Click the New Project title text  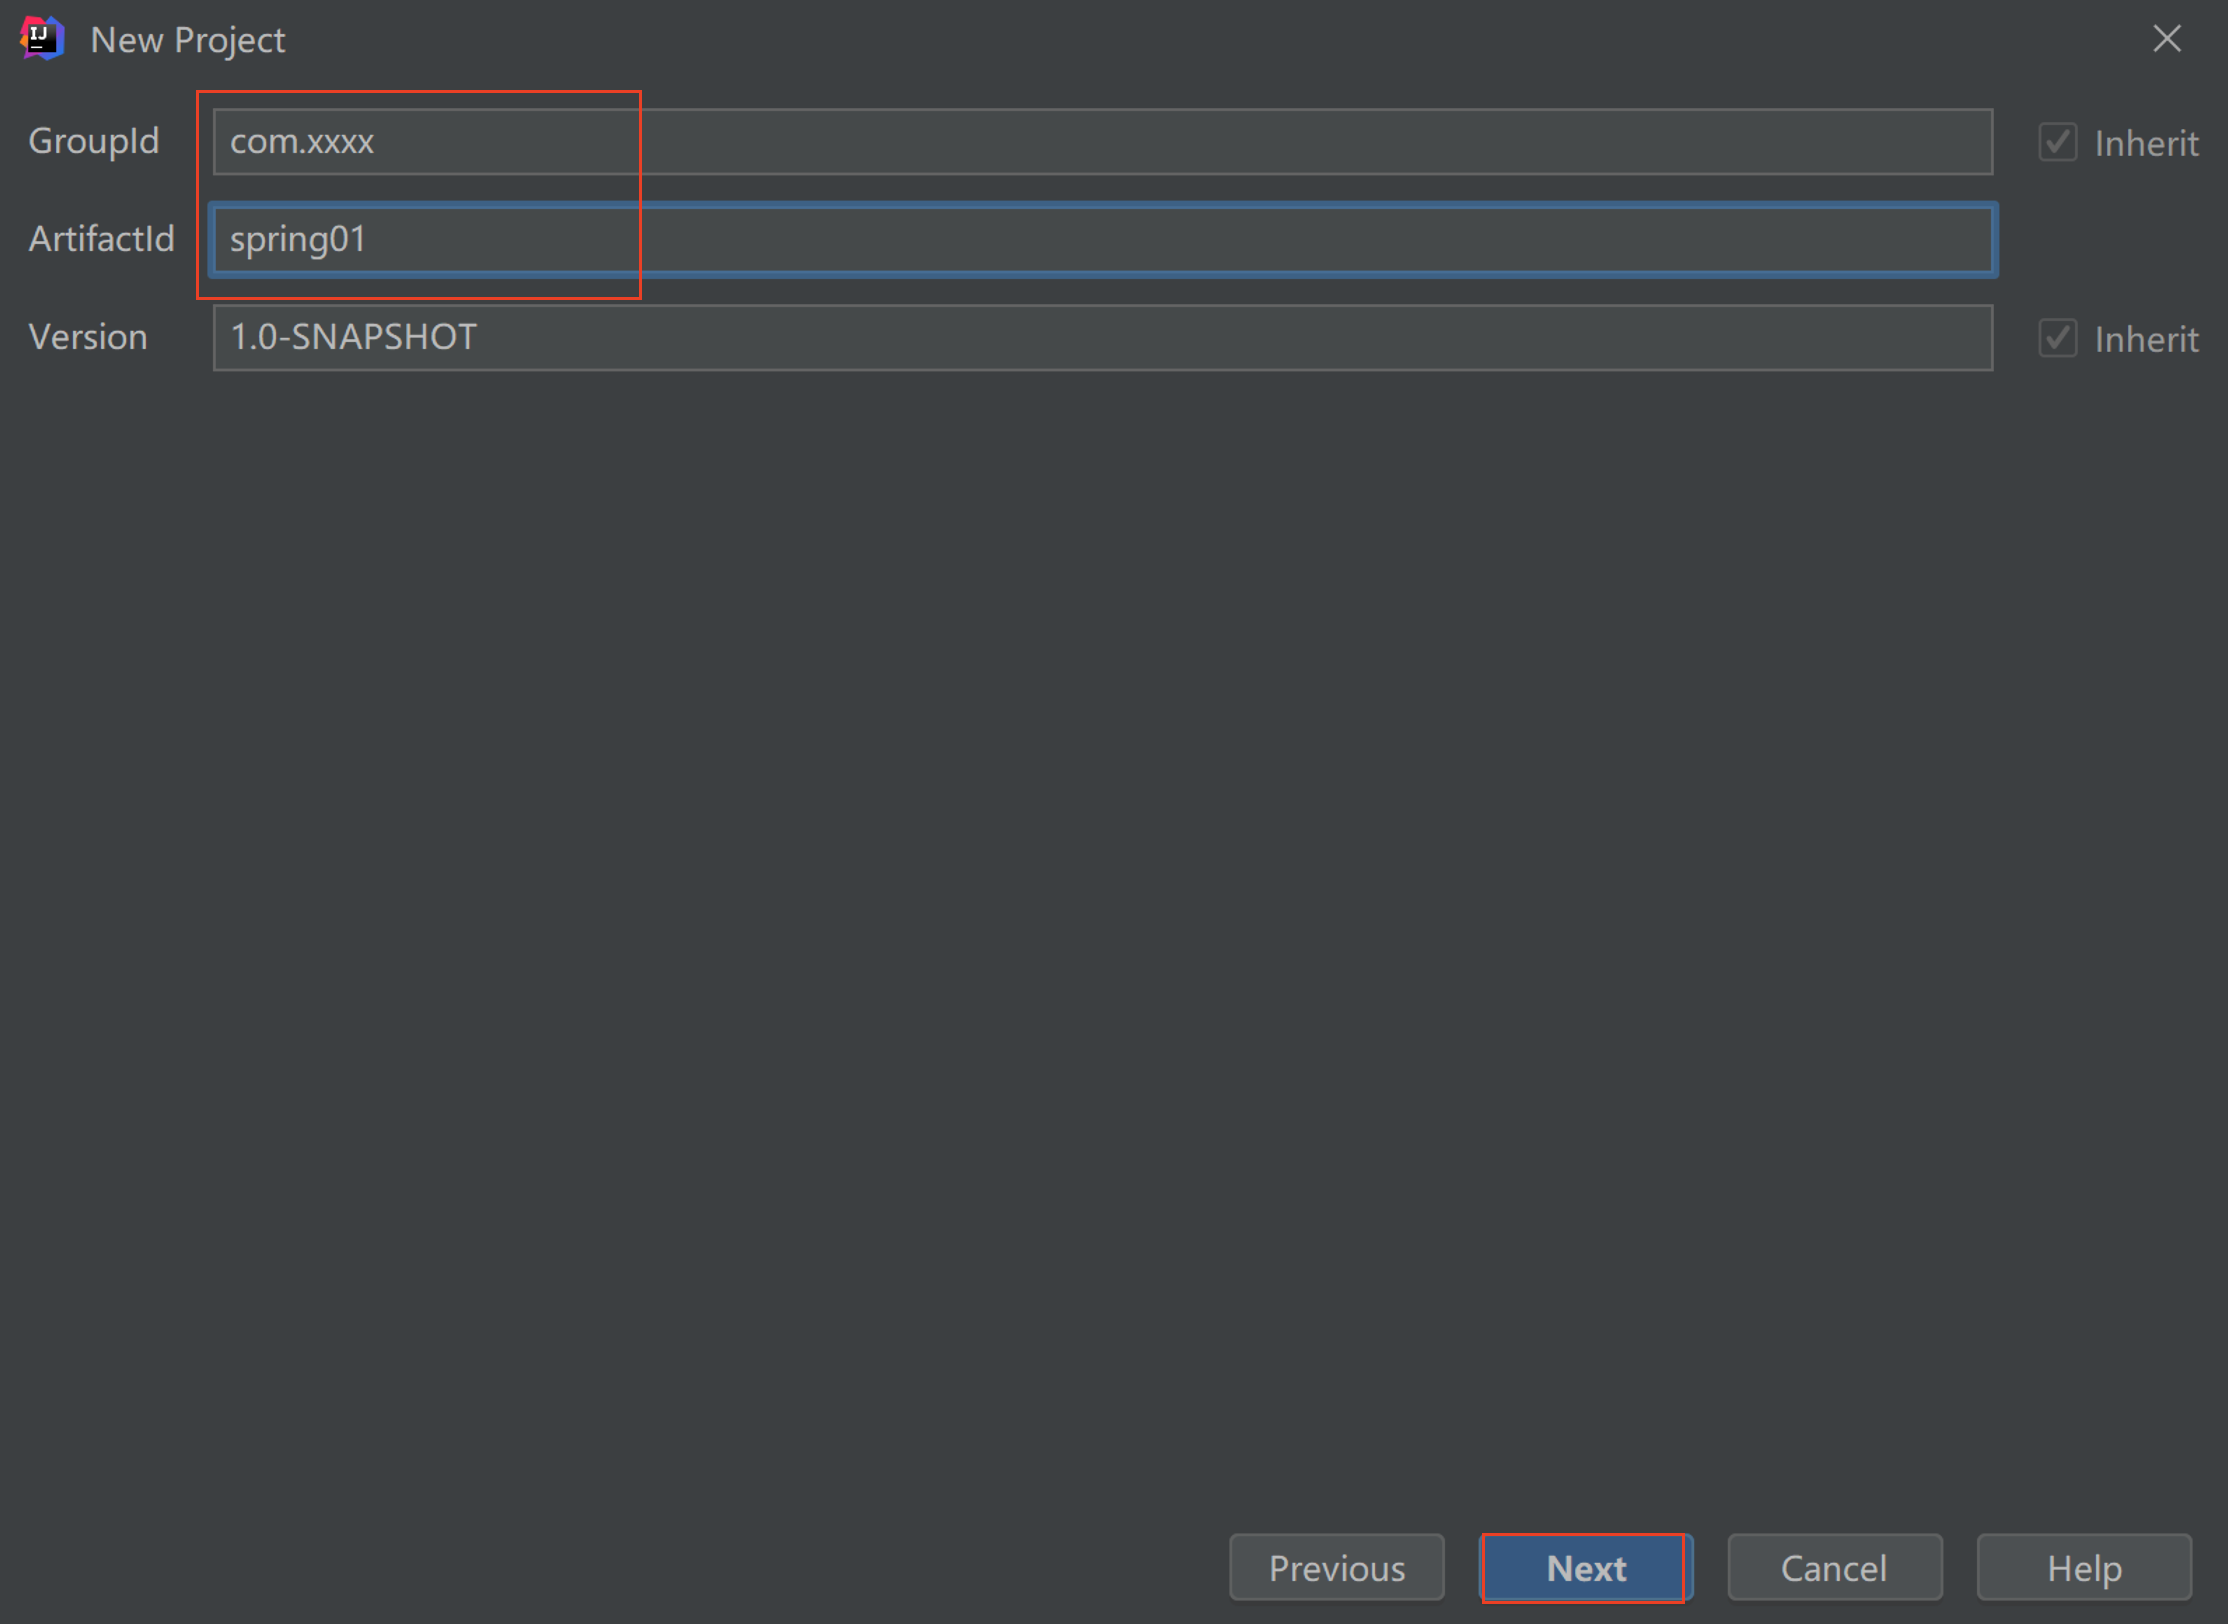[x=187, y=40]
